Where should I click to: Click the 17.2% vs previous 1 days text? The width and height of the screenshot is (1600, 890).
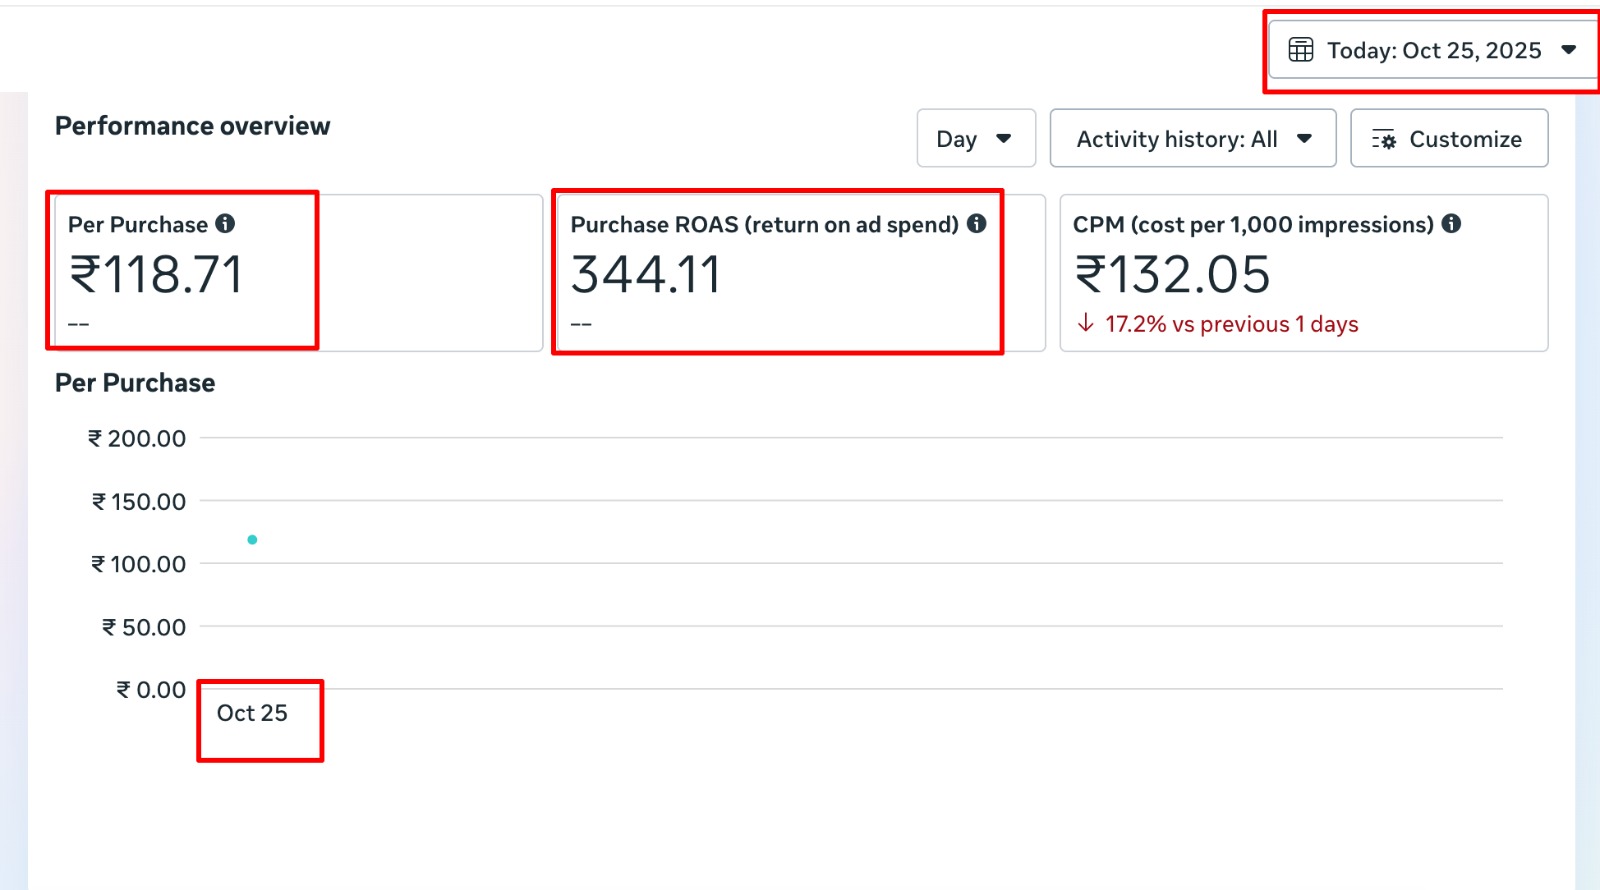(x=1231, y=324)
